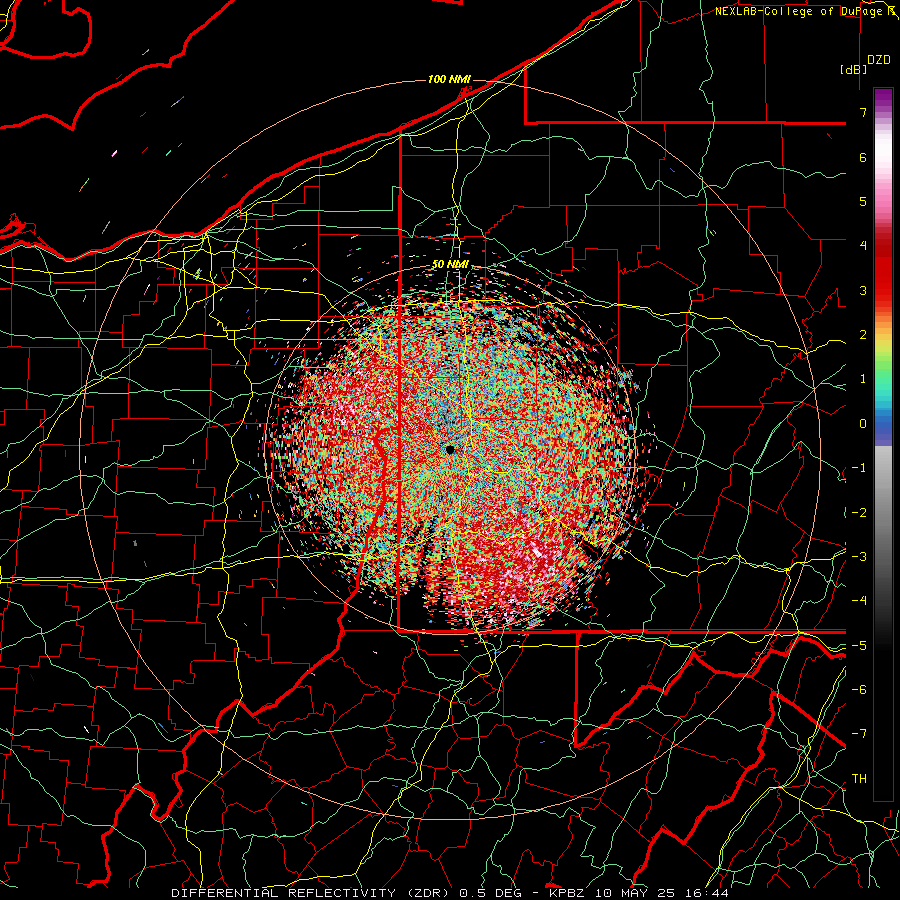The image size is (900, 900).
Task: Click the 1 value on the color scale
Action: [863, 379]
